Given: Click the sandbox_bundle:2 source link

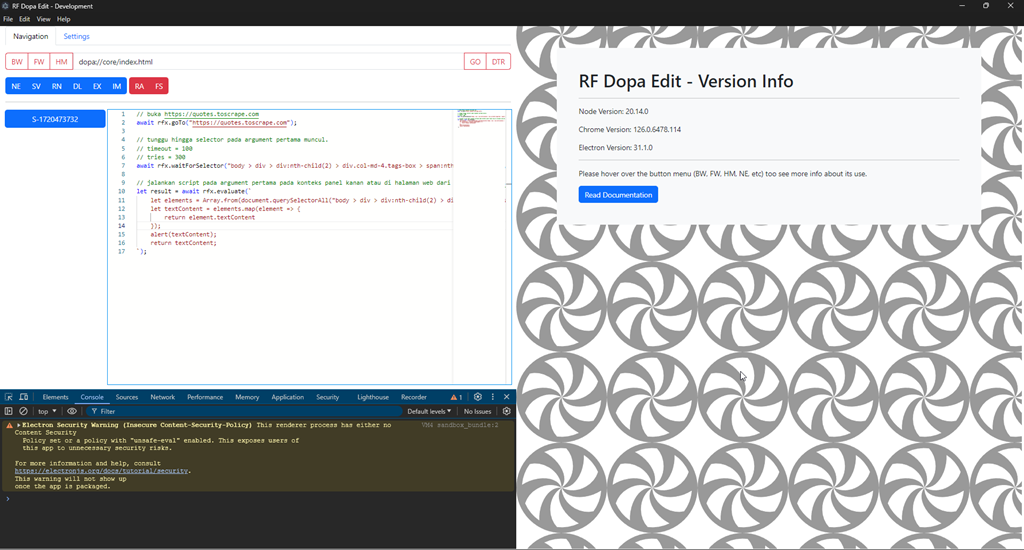Looking at the screenshot, I should point(460,425).
